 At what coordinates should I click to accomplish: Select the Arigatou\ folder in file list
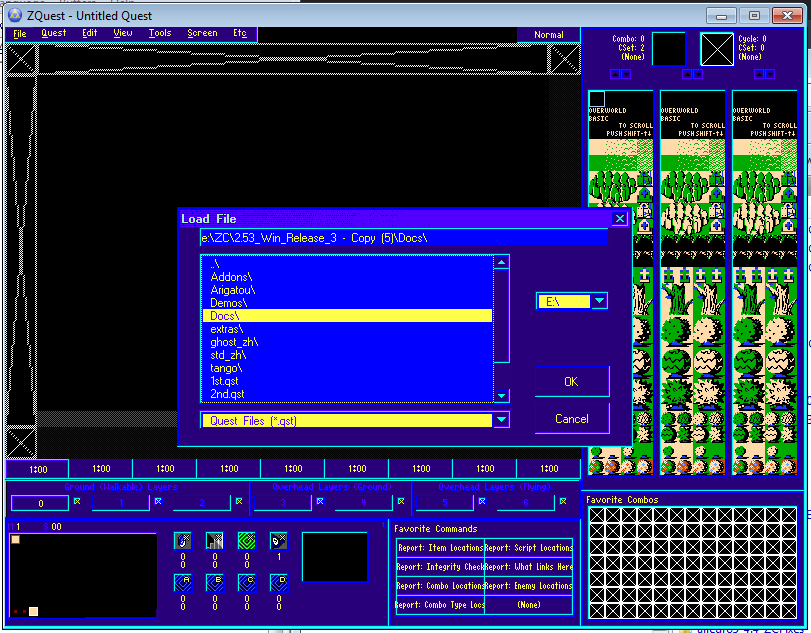click(347, 290)
